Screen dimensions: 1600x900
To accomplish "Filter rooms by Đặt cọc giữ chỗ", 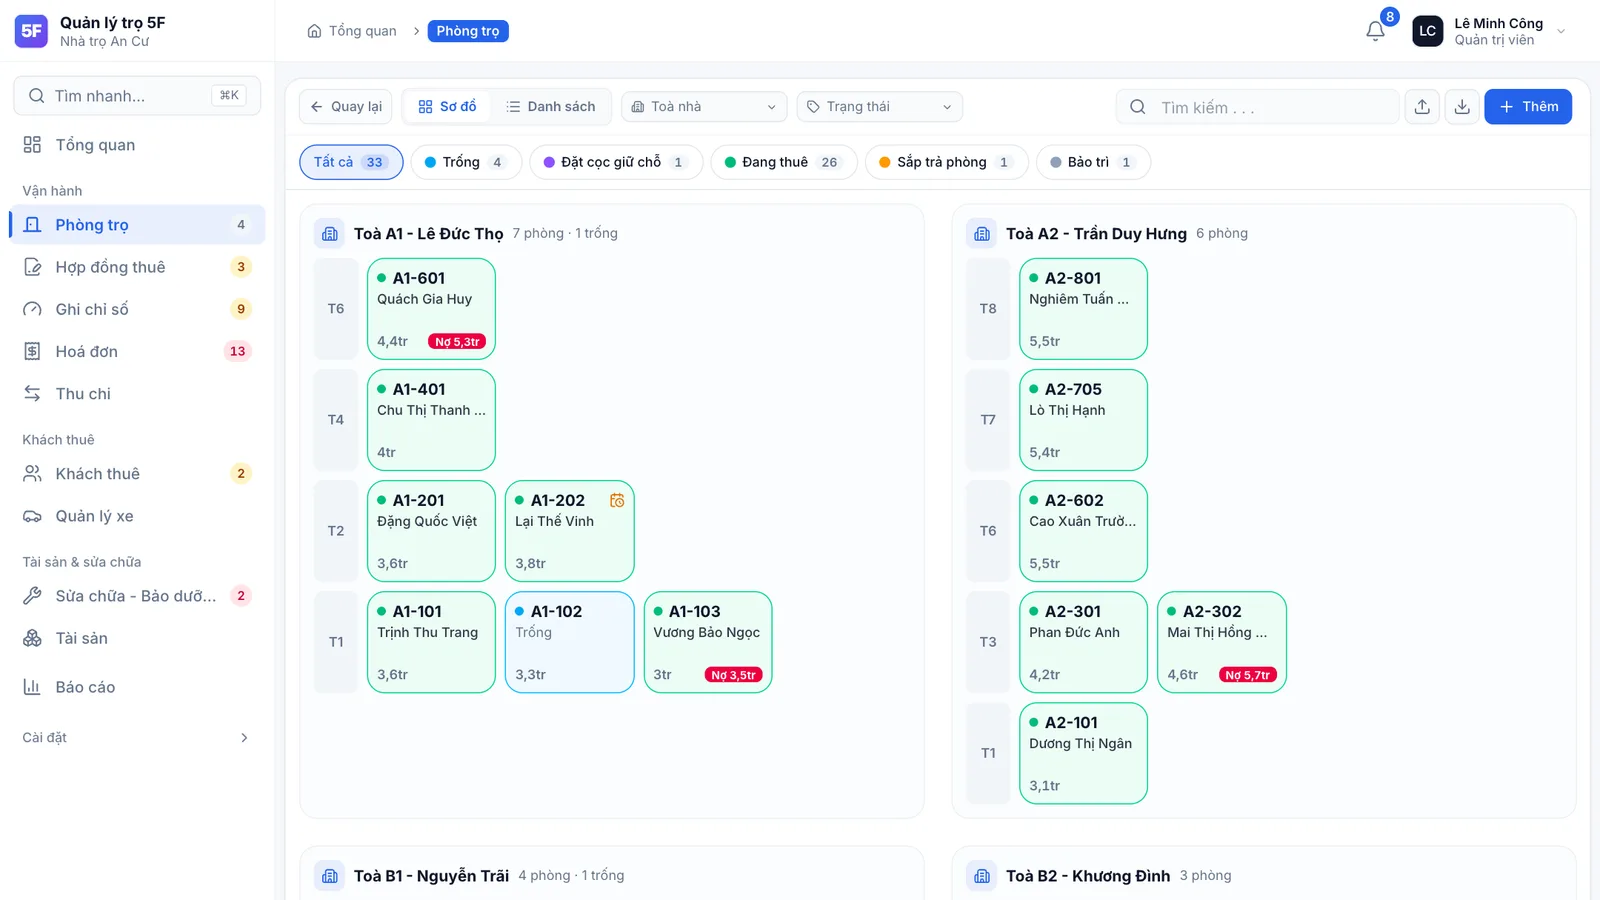I will pos(615,162).
